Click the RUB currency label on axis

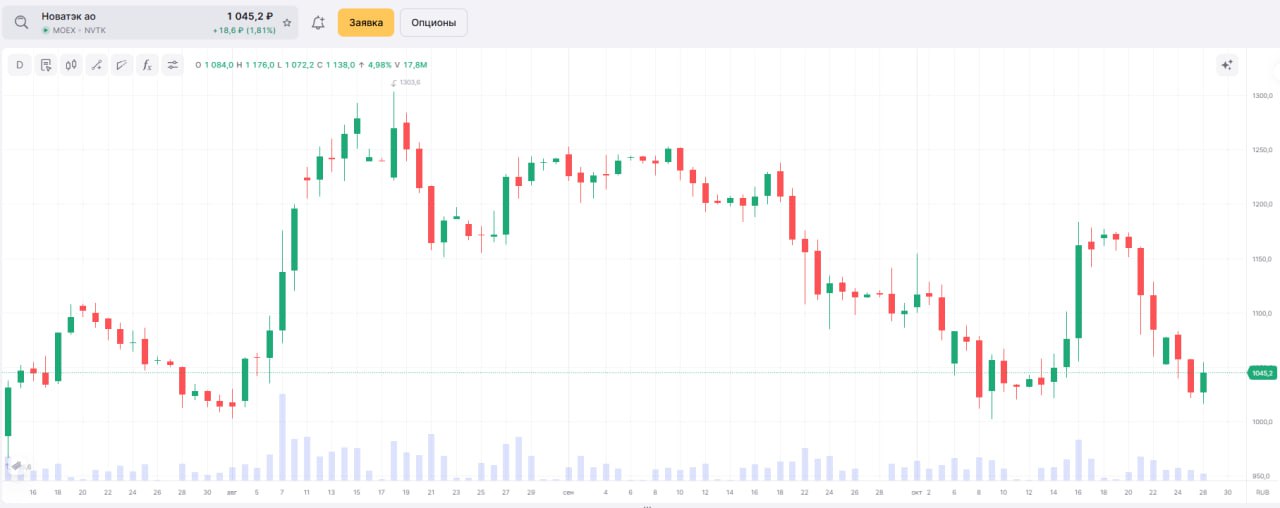(x=1261, y=493)
